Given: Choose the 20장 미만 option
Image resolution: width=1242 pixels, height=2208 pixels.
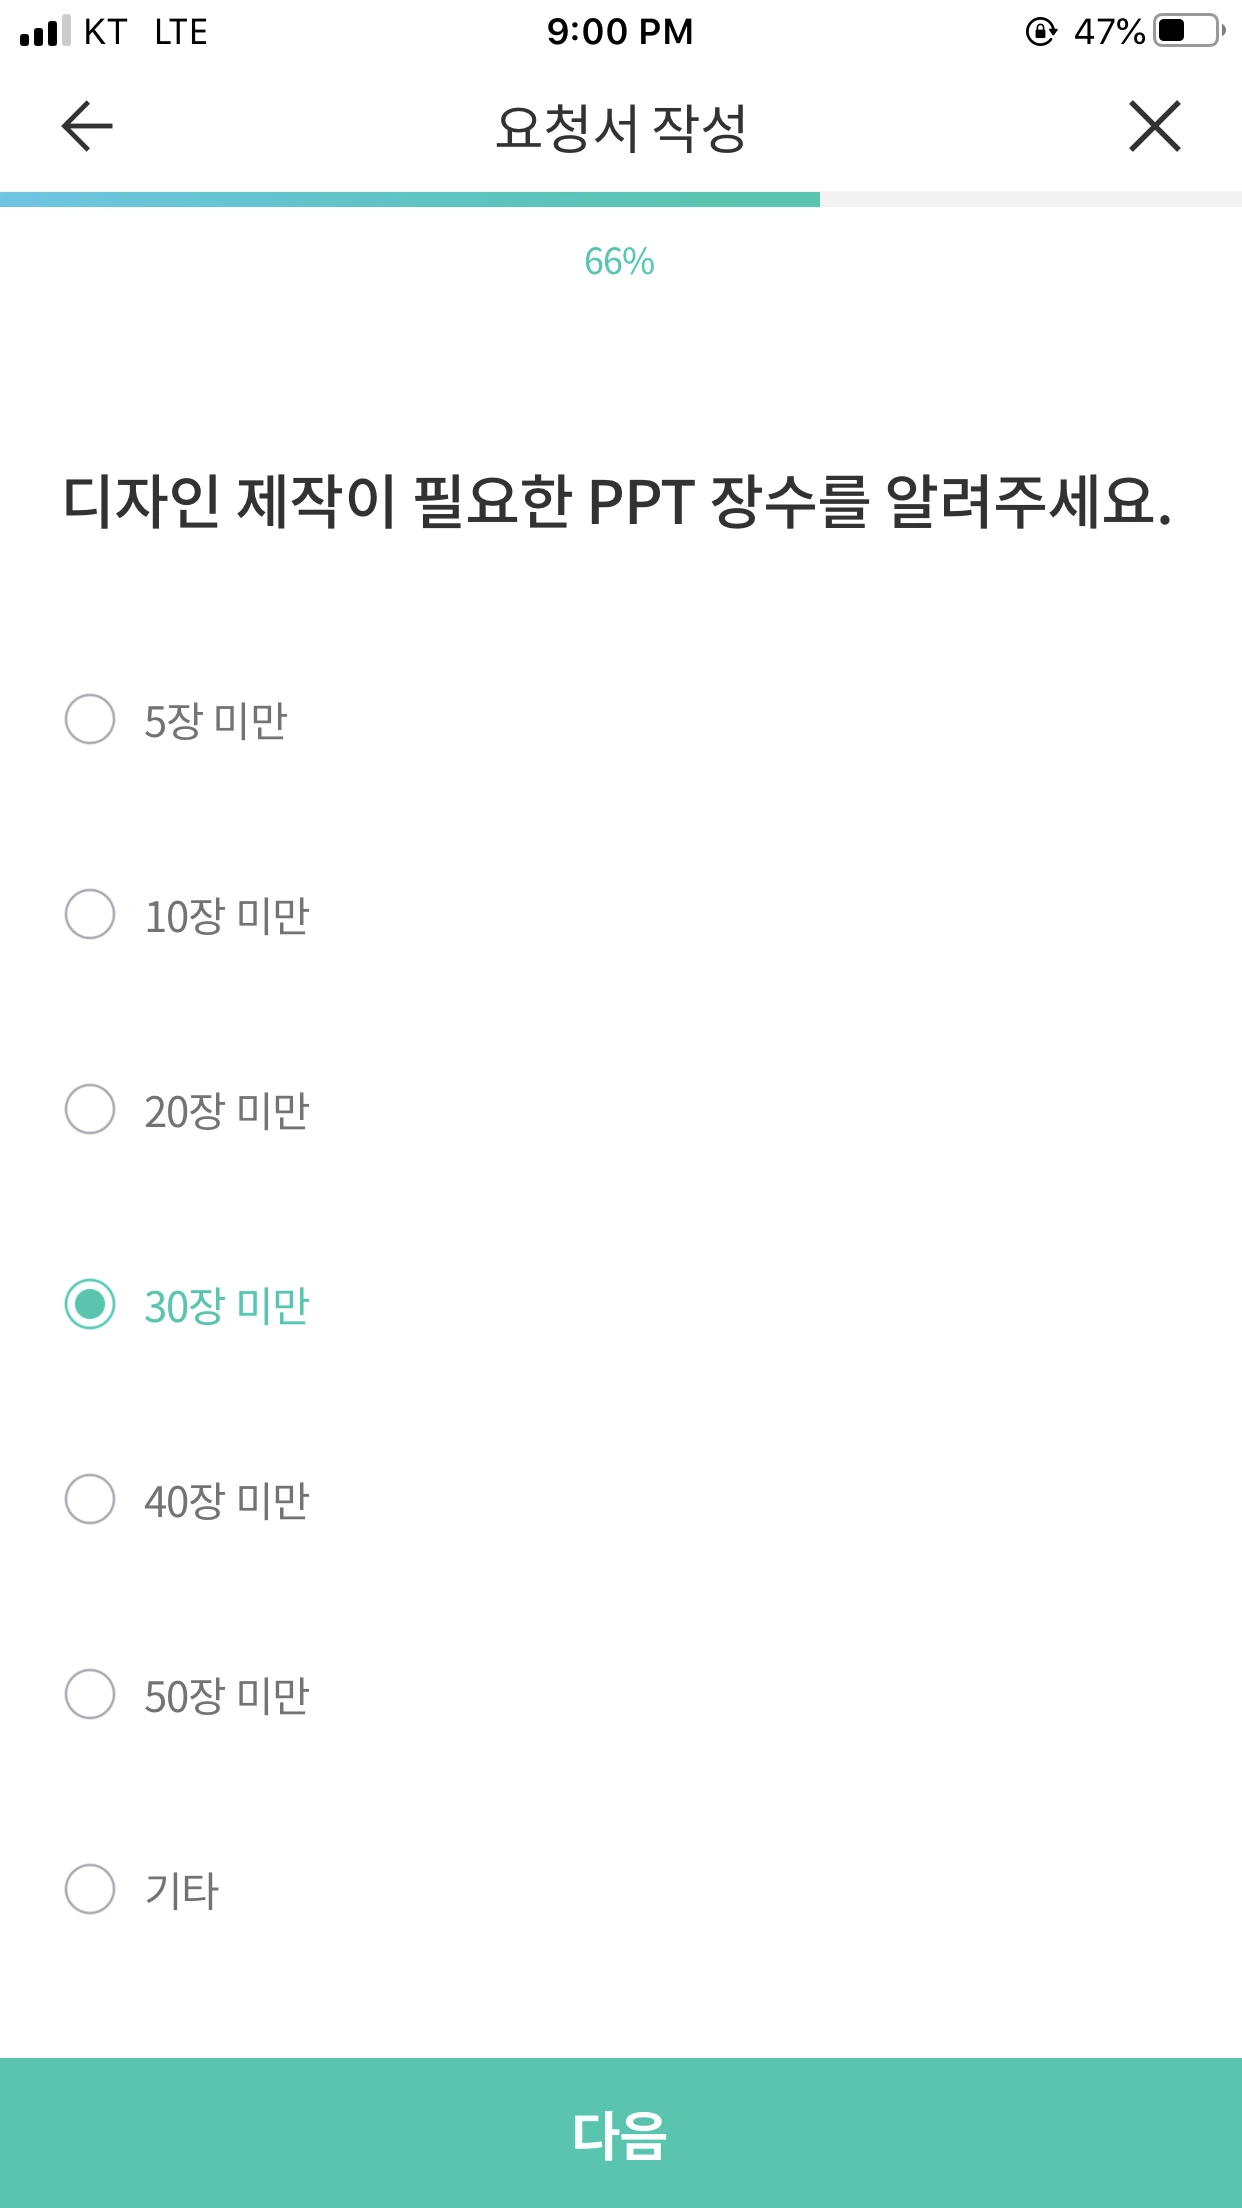Looking at the screenshot, I should tap(90, 1109).
